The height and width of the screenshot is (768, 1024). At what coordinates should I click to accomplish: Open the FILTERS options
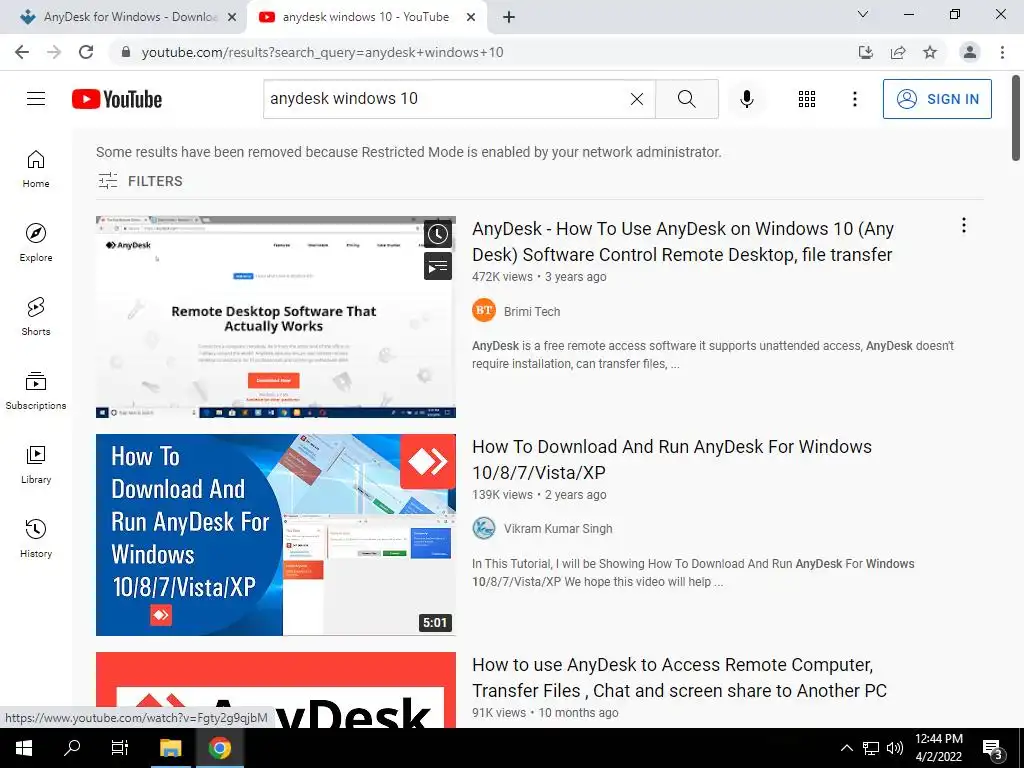click(x=140, y=181)
